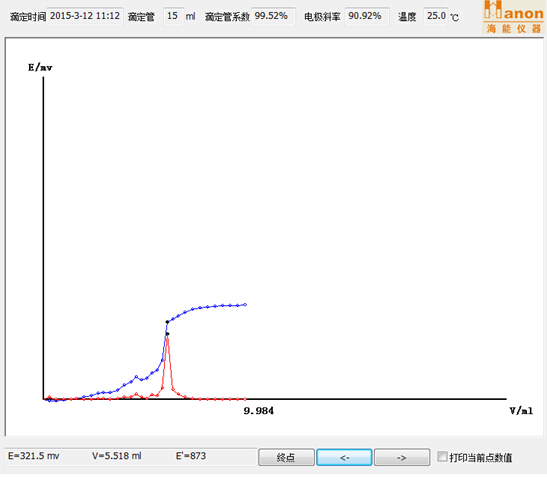547x477 pixels.
Task: Click the black endpoint marker on blue curve
Action: [x=167, y=322]
